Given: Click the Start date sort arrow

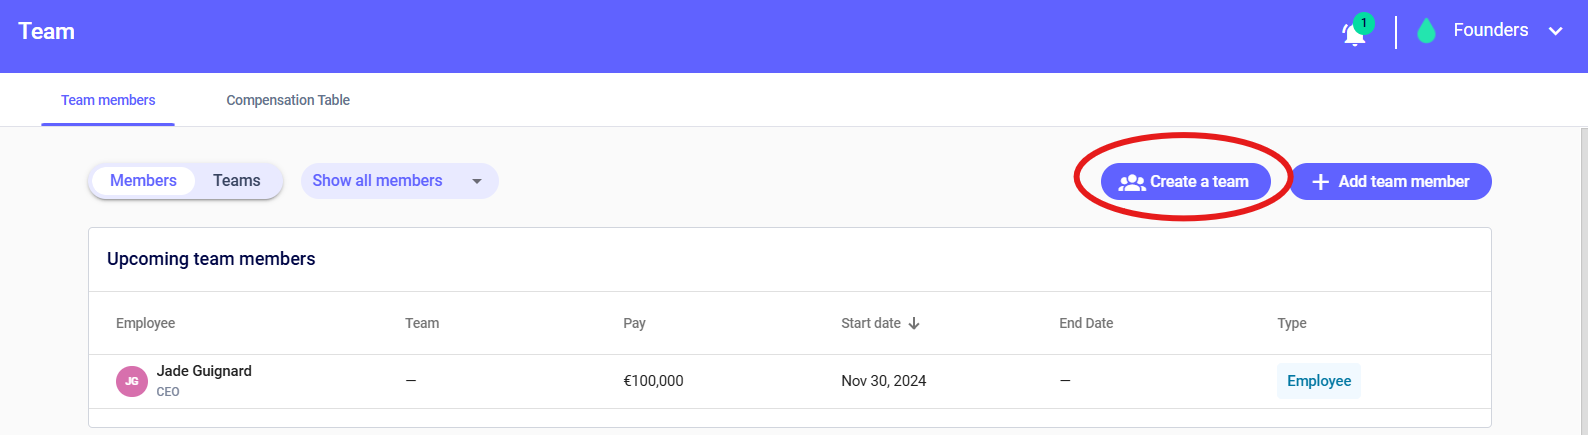Looking at the screenshot, I should [914, 323].
